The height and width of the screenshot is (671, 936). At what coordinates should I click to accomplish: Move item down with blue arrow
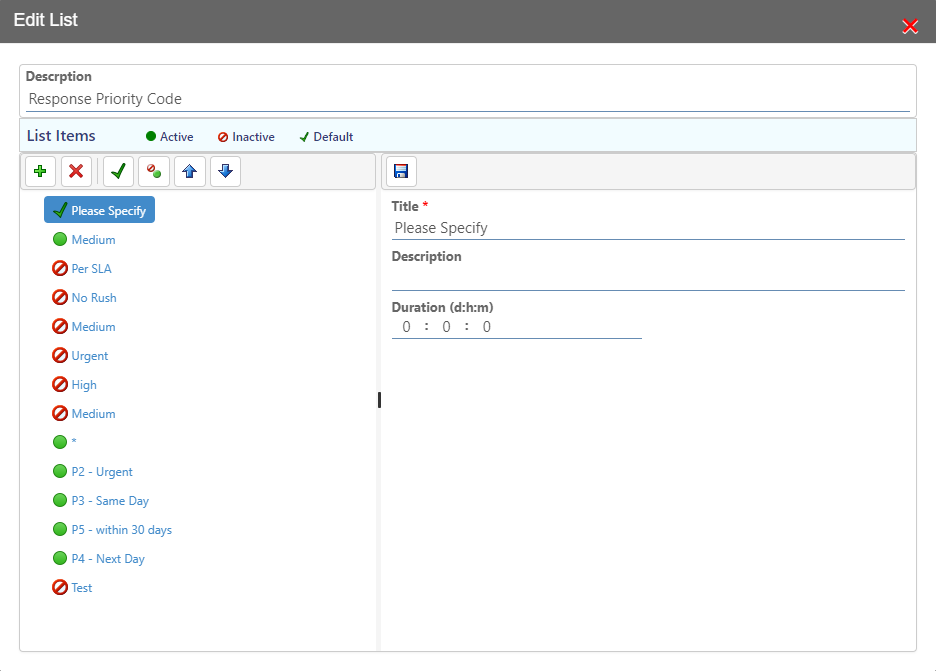(225, 172)
